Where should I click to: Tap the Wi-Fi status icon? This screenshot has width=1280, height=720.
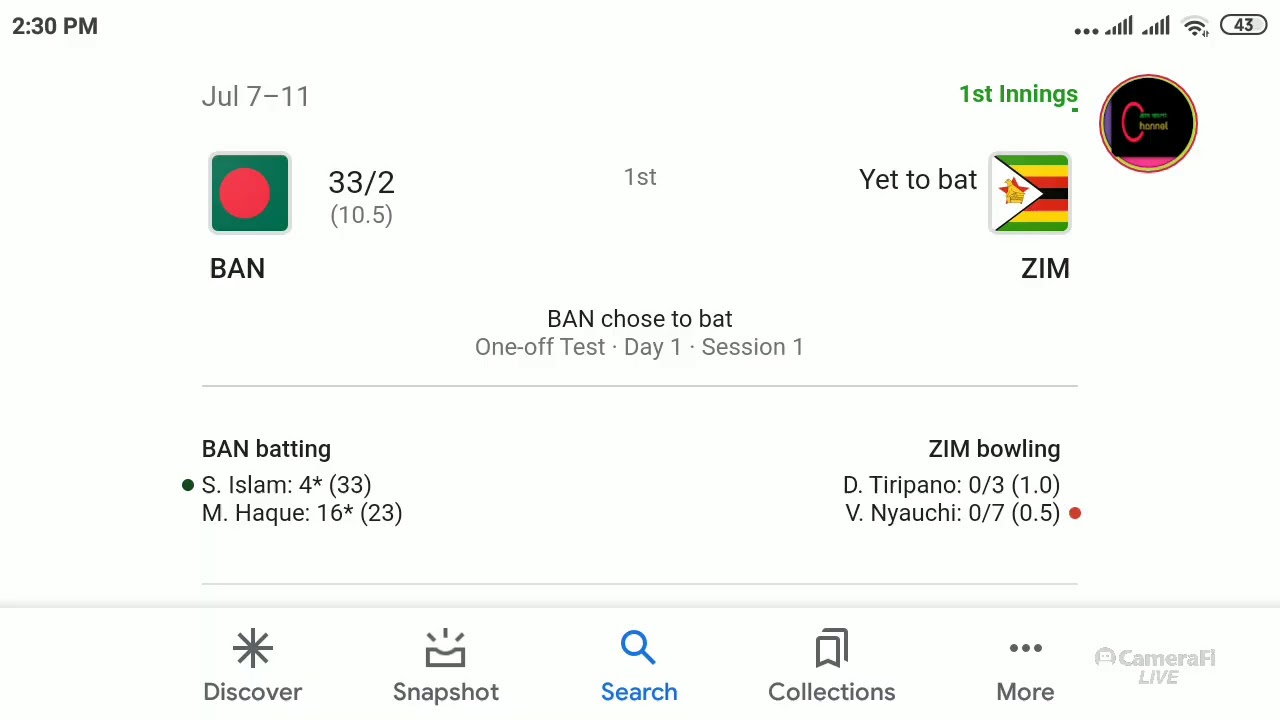(x=1195, y=27)
